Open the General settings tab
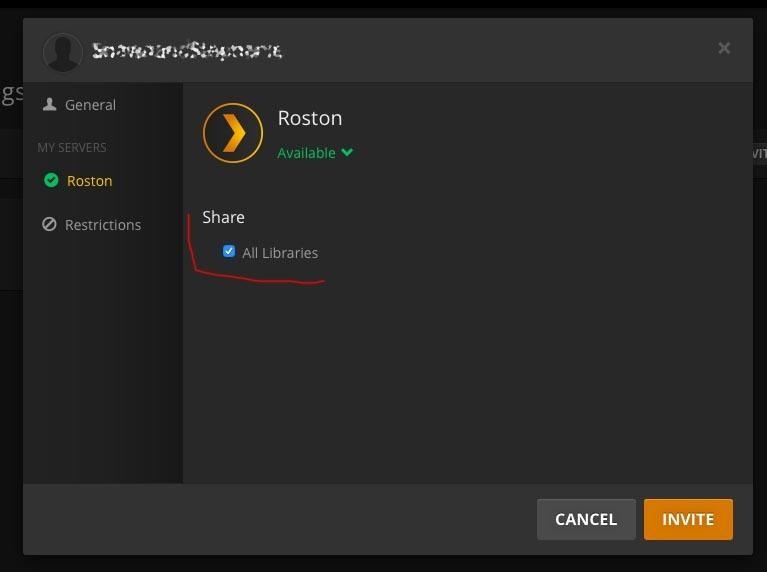The height and width of the screenshot is (572, 767). [x=90, y=105]
